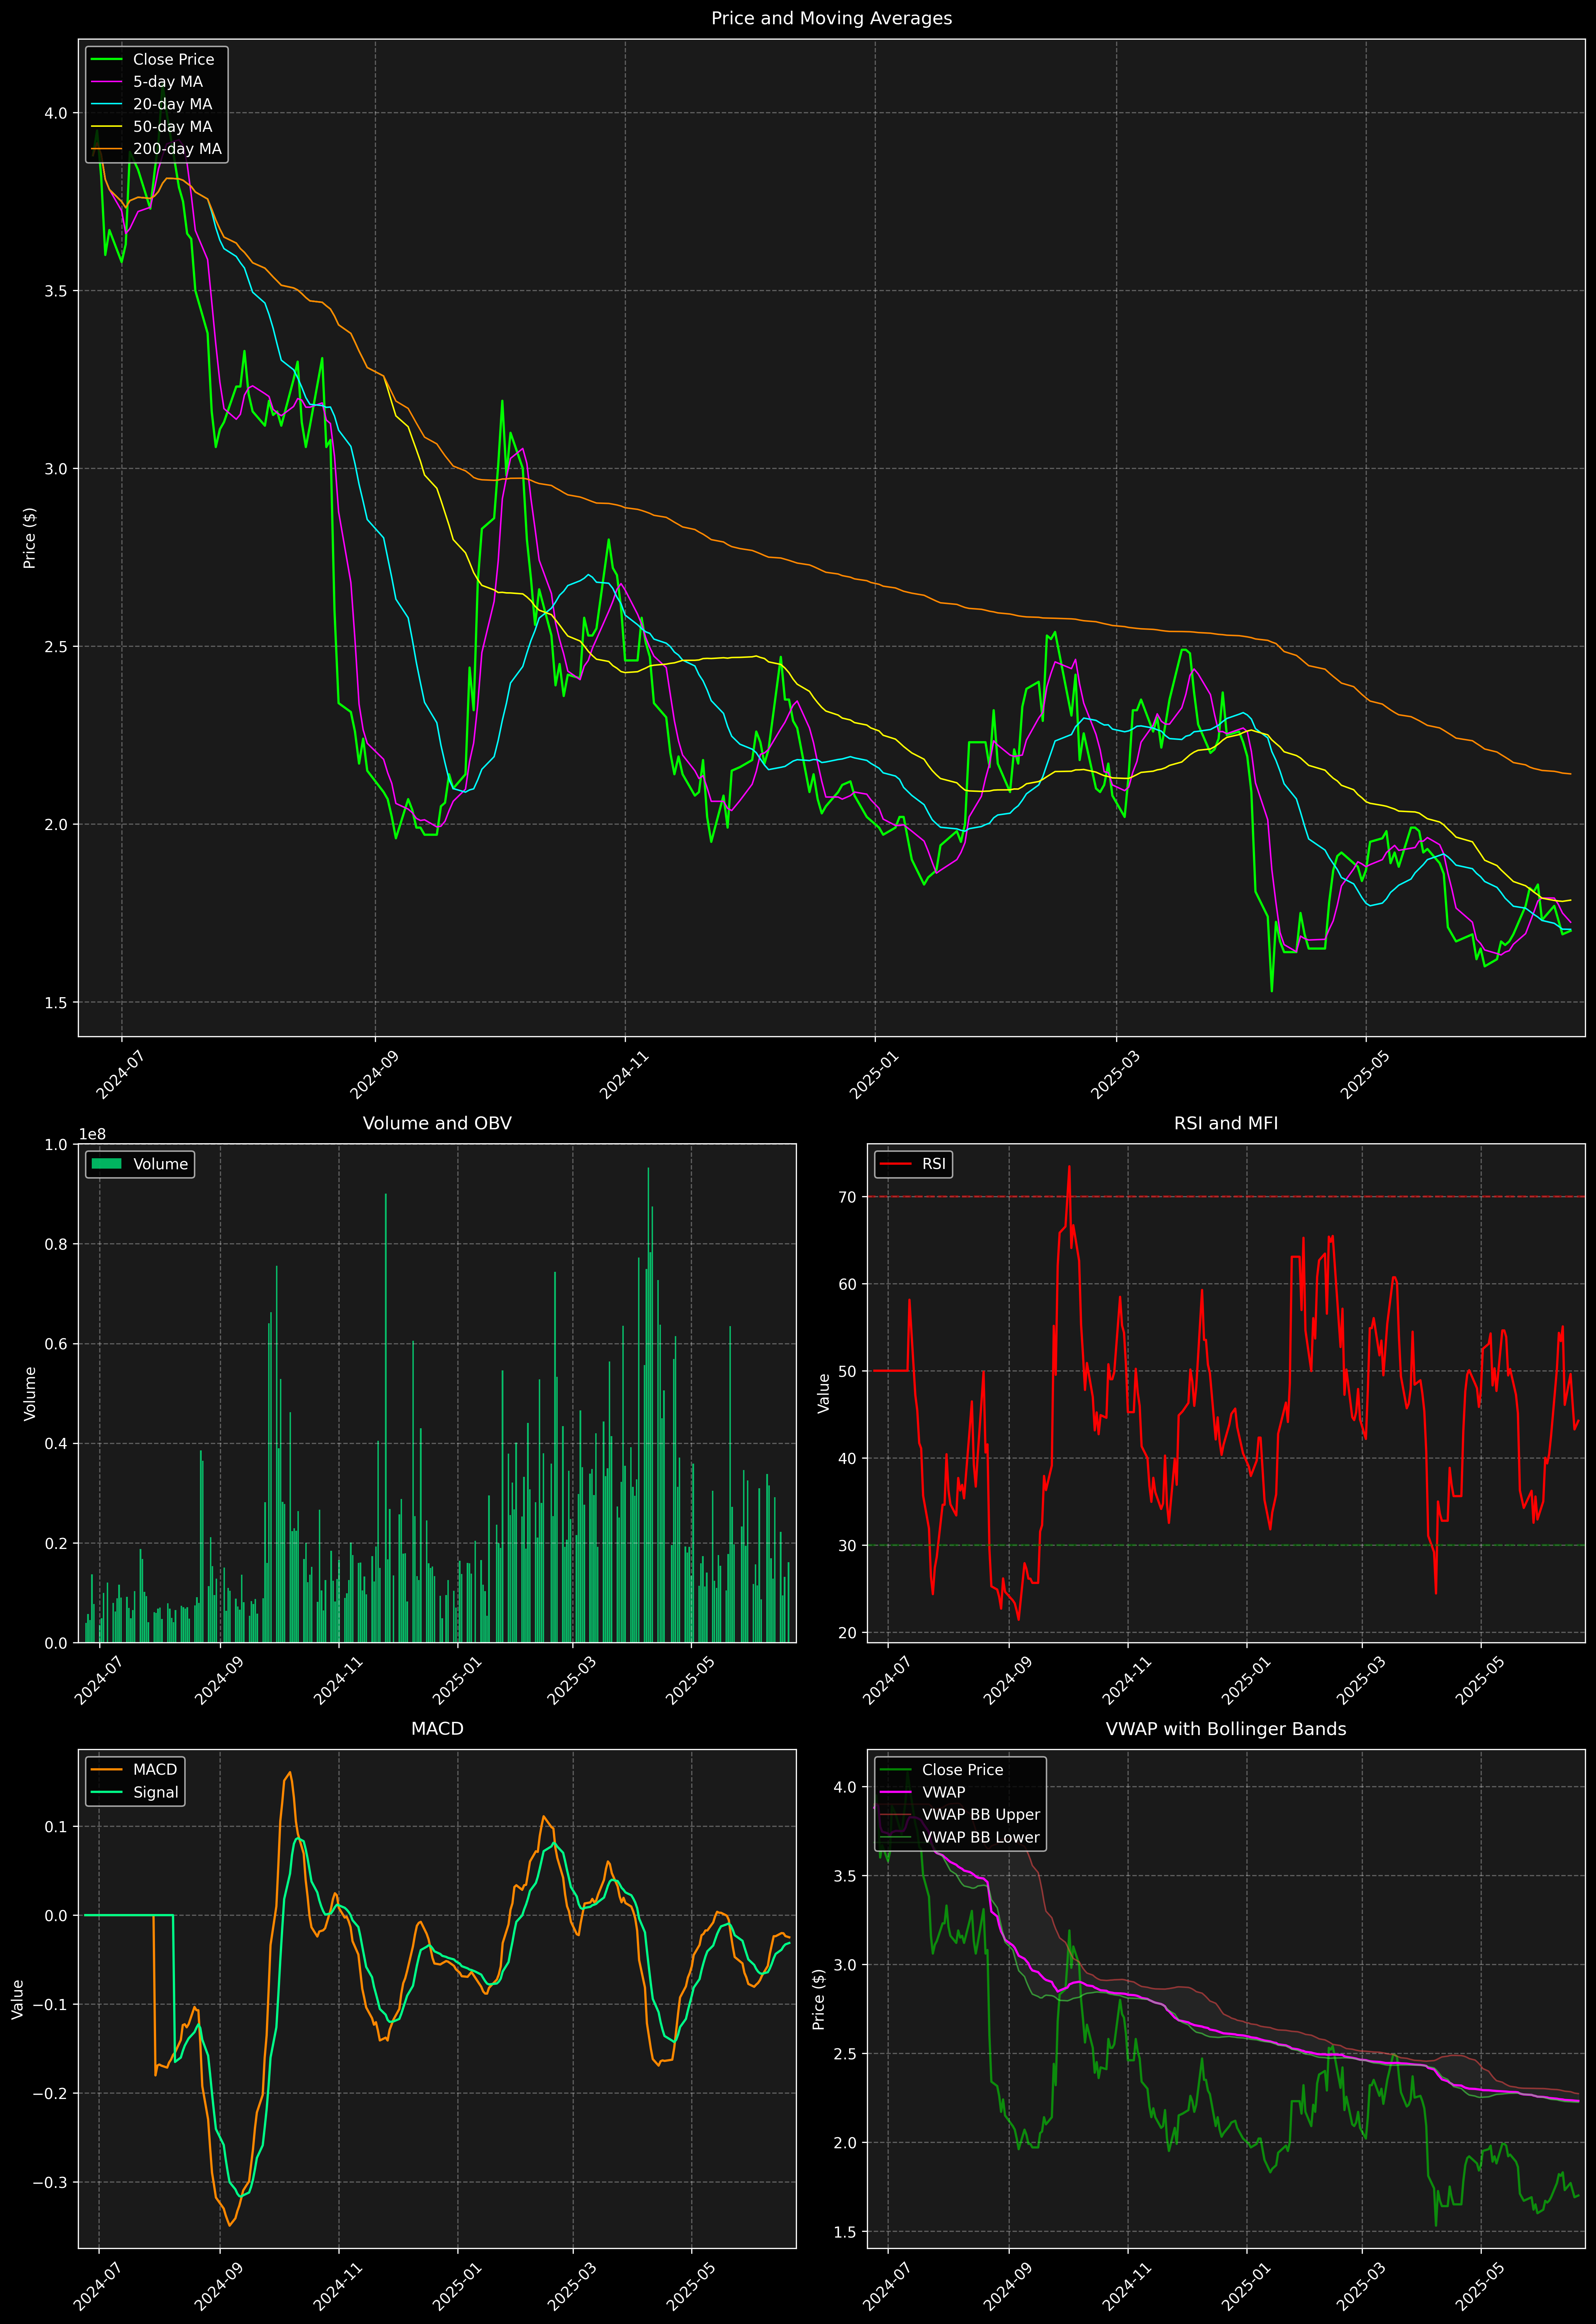Click the '70' tick on RSI chart
Screen dimensions: 1596x2324
tap(848, 1197)
